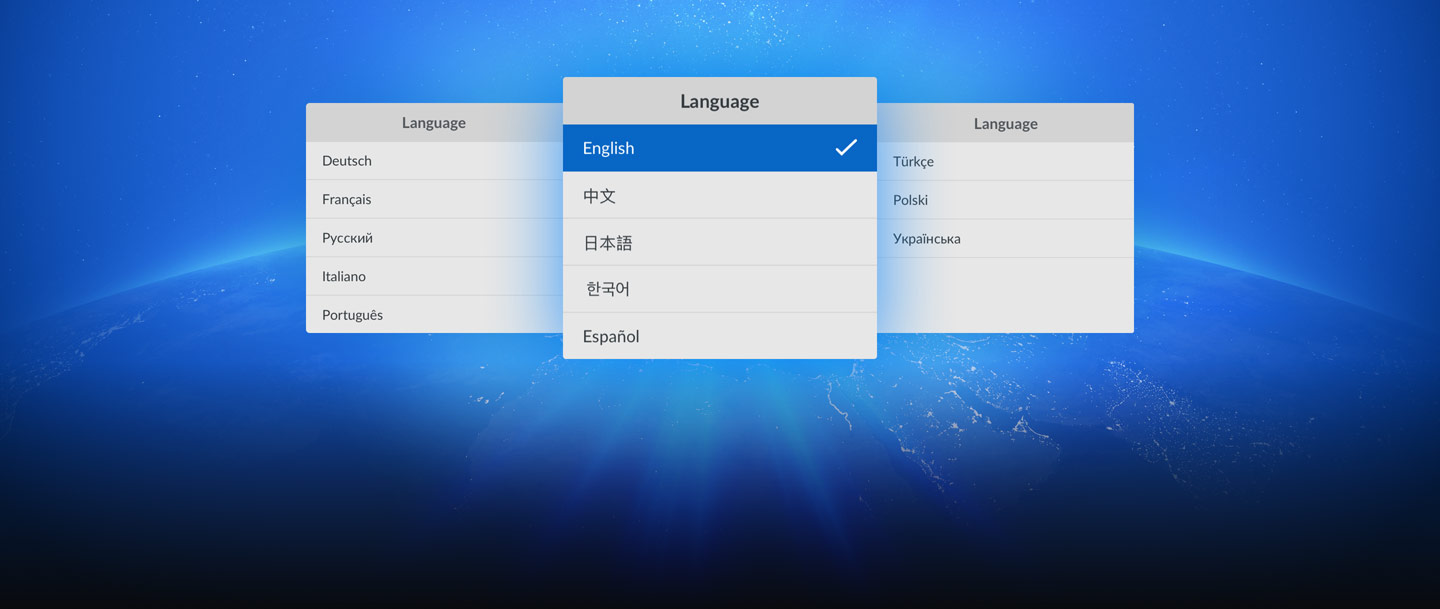Click Language header above Türkçe
Viewport: 1440px width, 609px height.
(1005, 124)
